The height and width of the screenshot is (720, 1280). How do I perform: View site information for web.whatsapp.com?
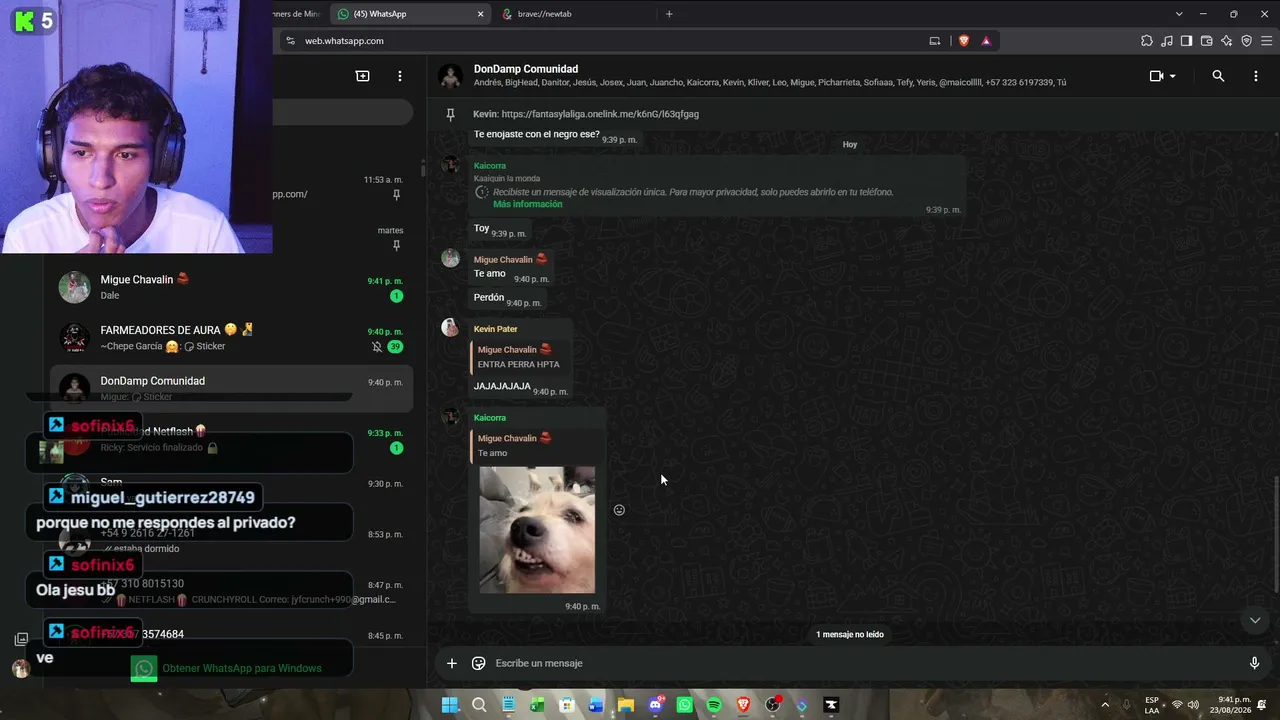290,41
